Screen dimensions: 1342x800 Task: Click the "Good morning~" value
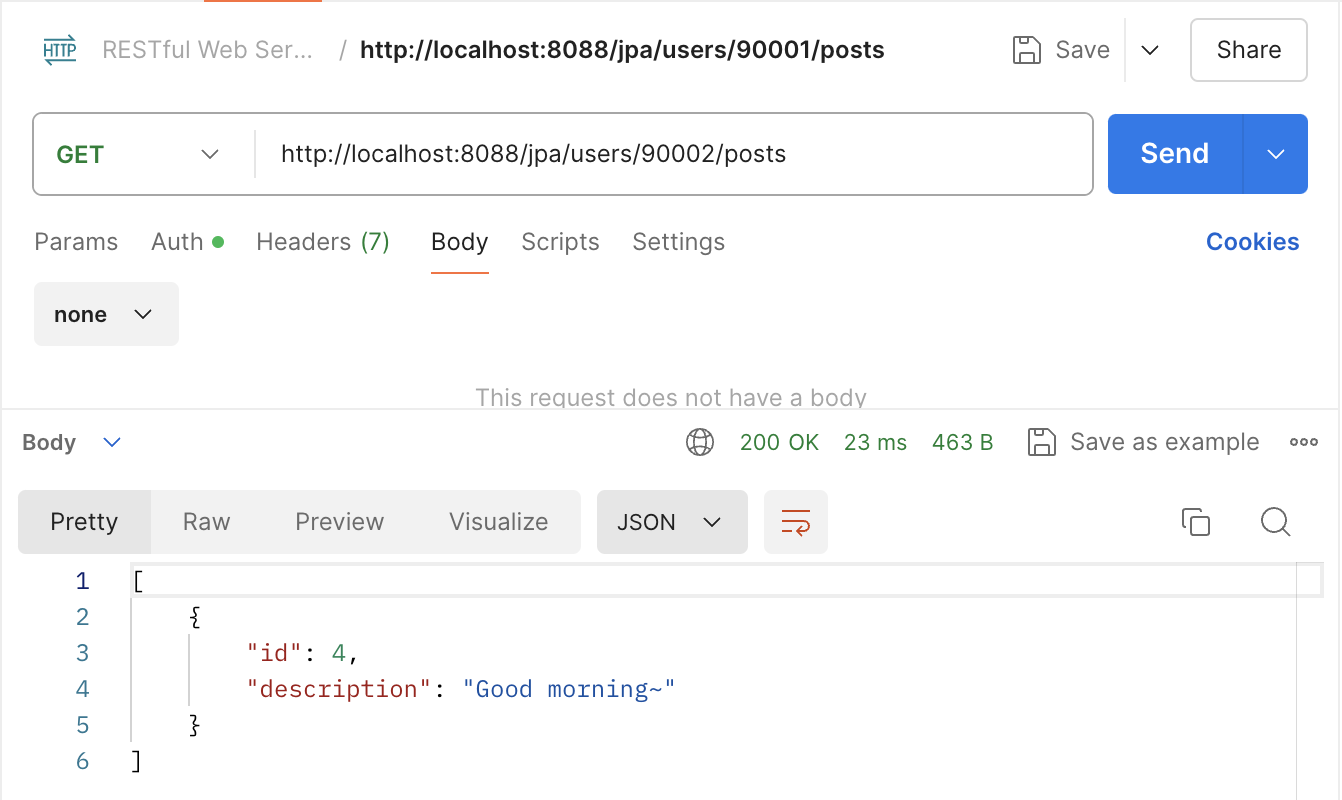(x=569, y=689)
